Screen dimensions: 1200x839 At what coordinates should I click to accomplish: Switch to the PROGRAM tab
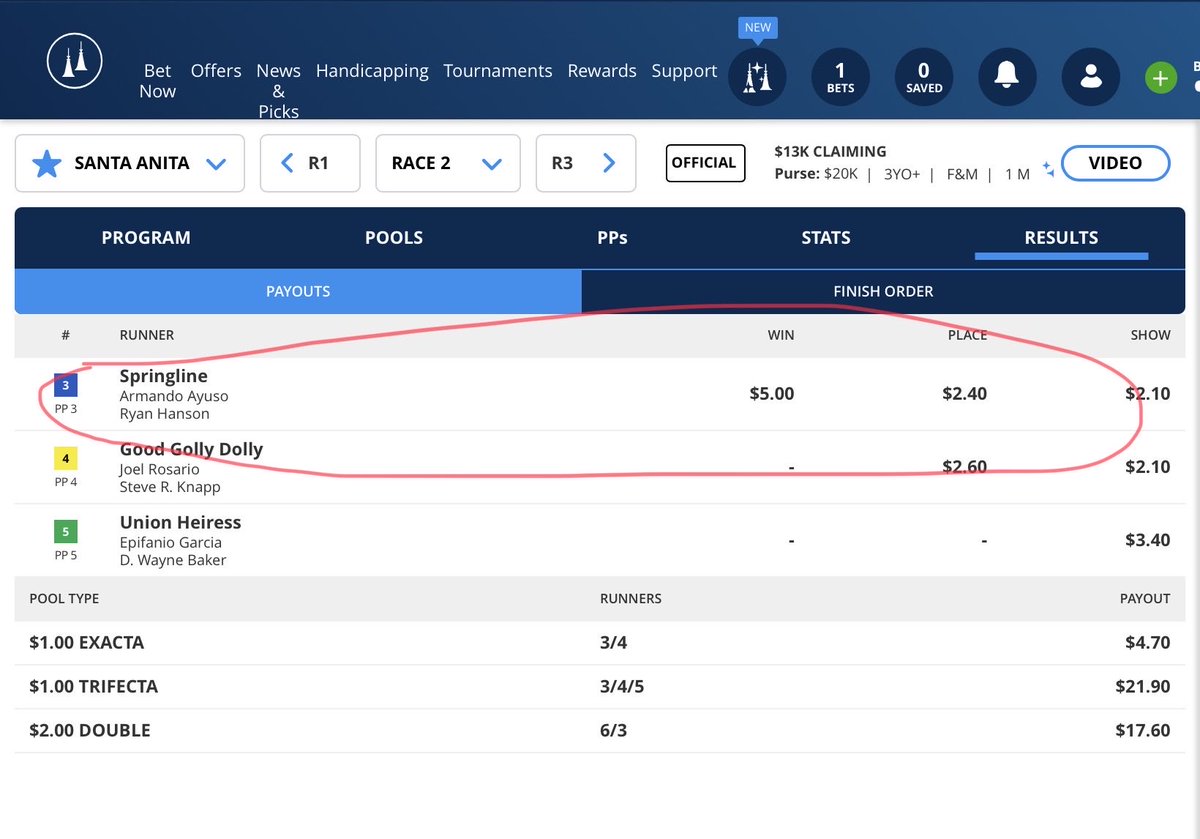click(146, 238)
